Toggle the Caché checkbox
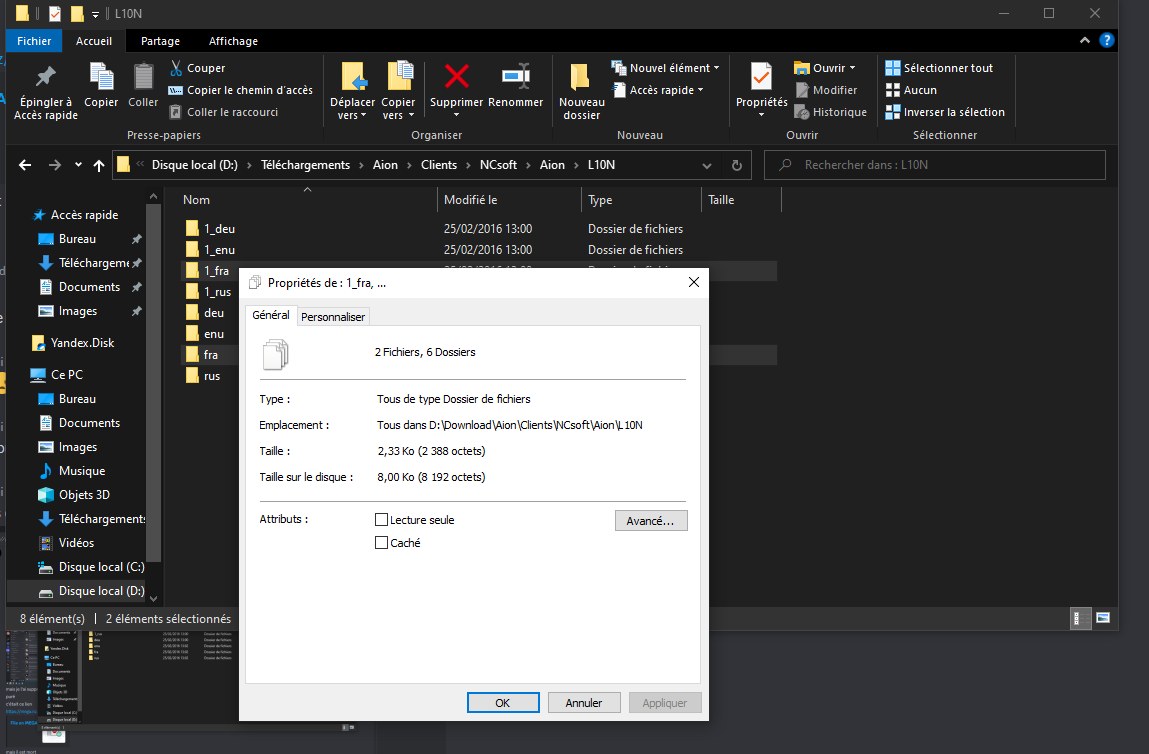 (x=381, y=543)
